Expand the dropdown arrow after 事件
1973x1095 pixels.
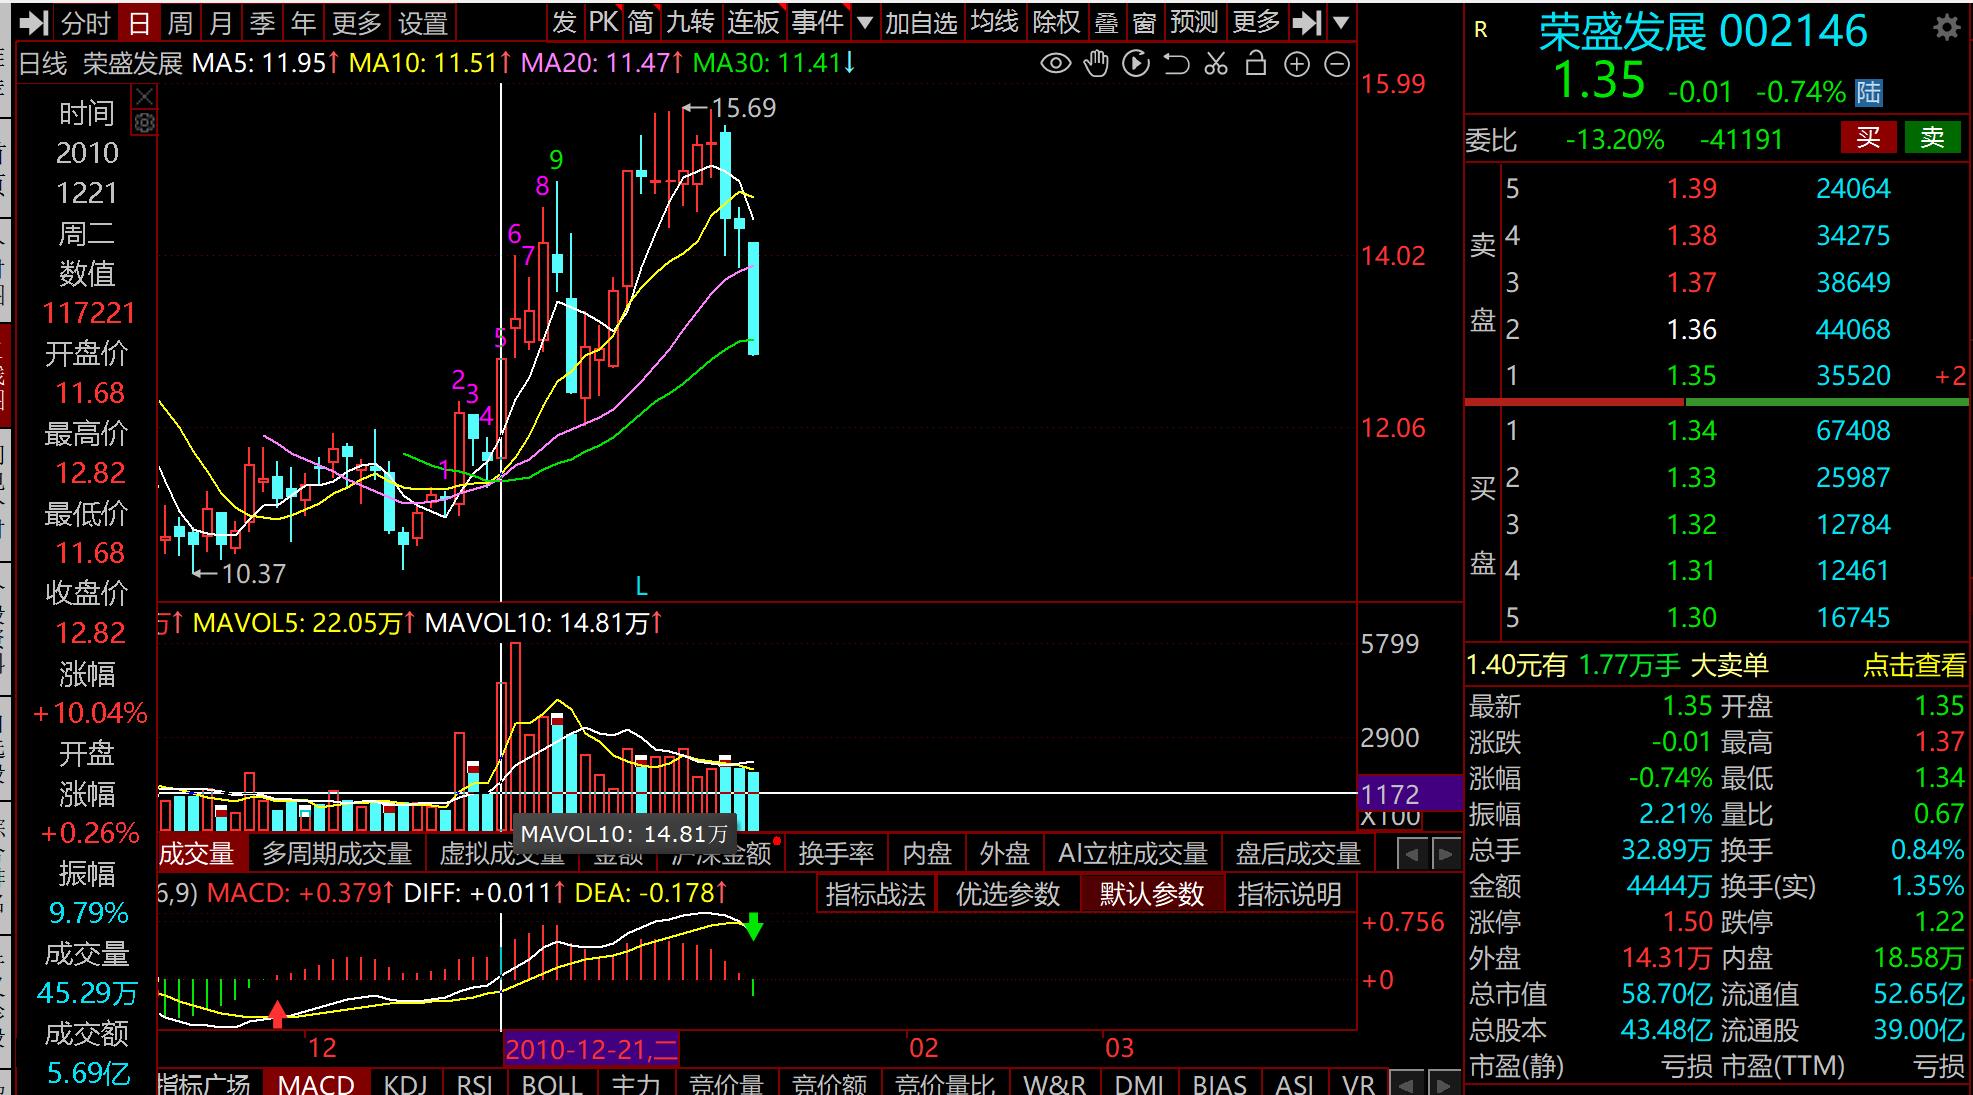(x=866, y=22)
